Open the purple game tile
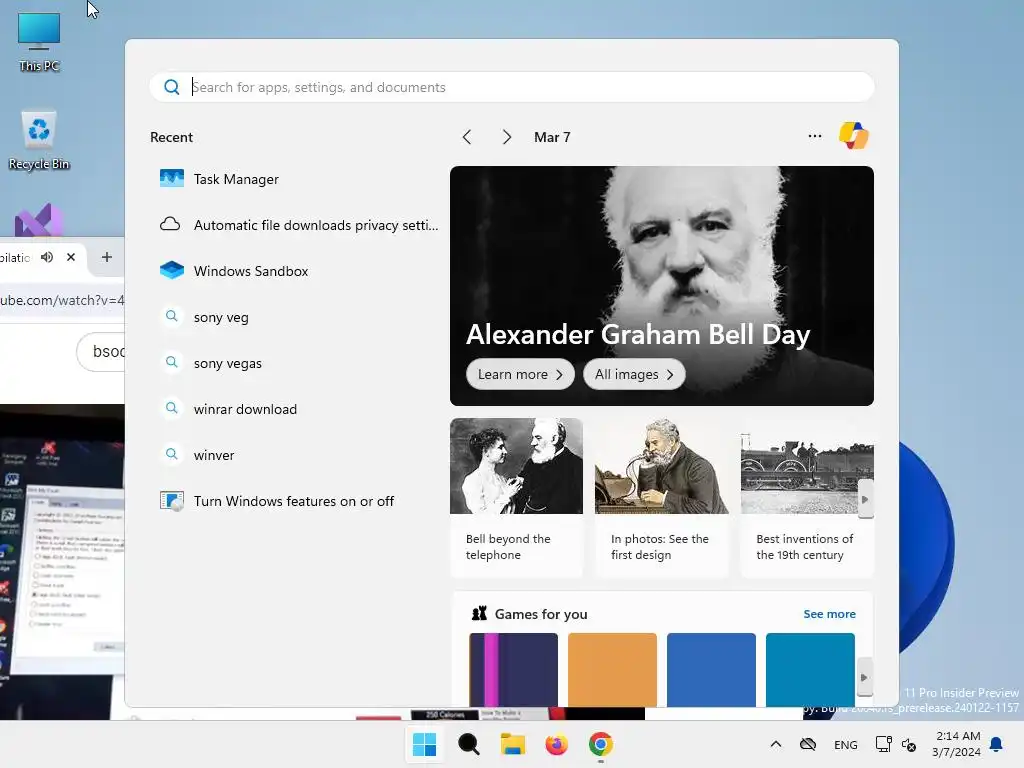This screenshot has height=768, width=1024. [x=513, y=669]
